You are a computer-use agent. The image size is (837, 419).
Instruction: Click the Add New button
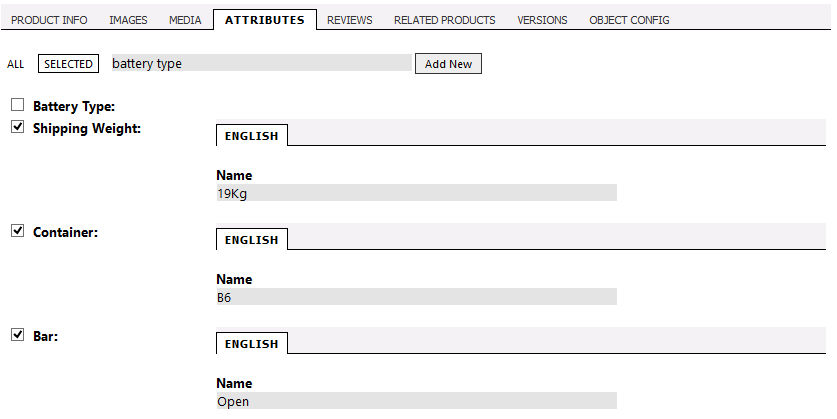pos(448,64)
